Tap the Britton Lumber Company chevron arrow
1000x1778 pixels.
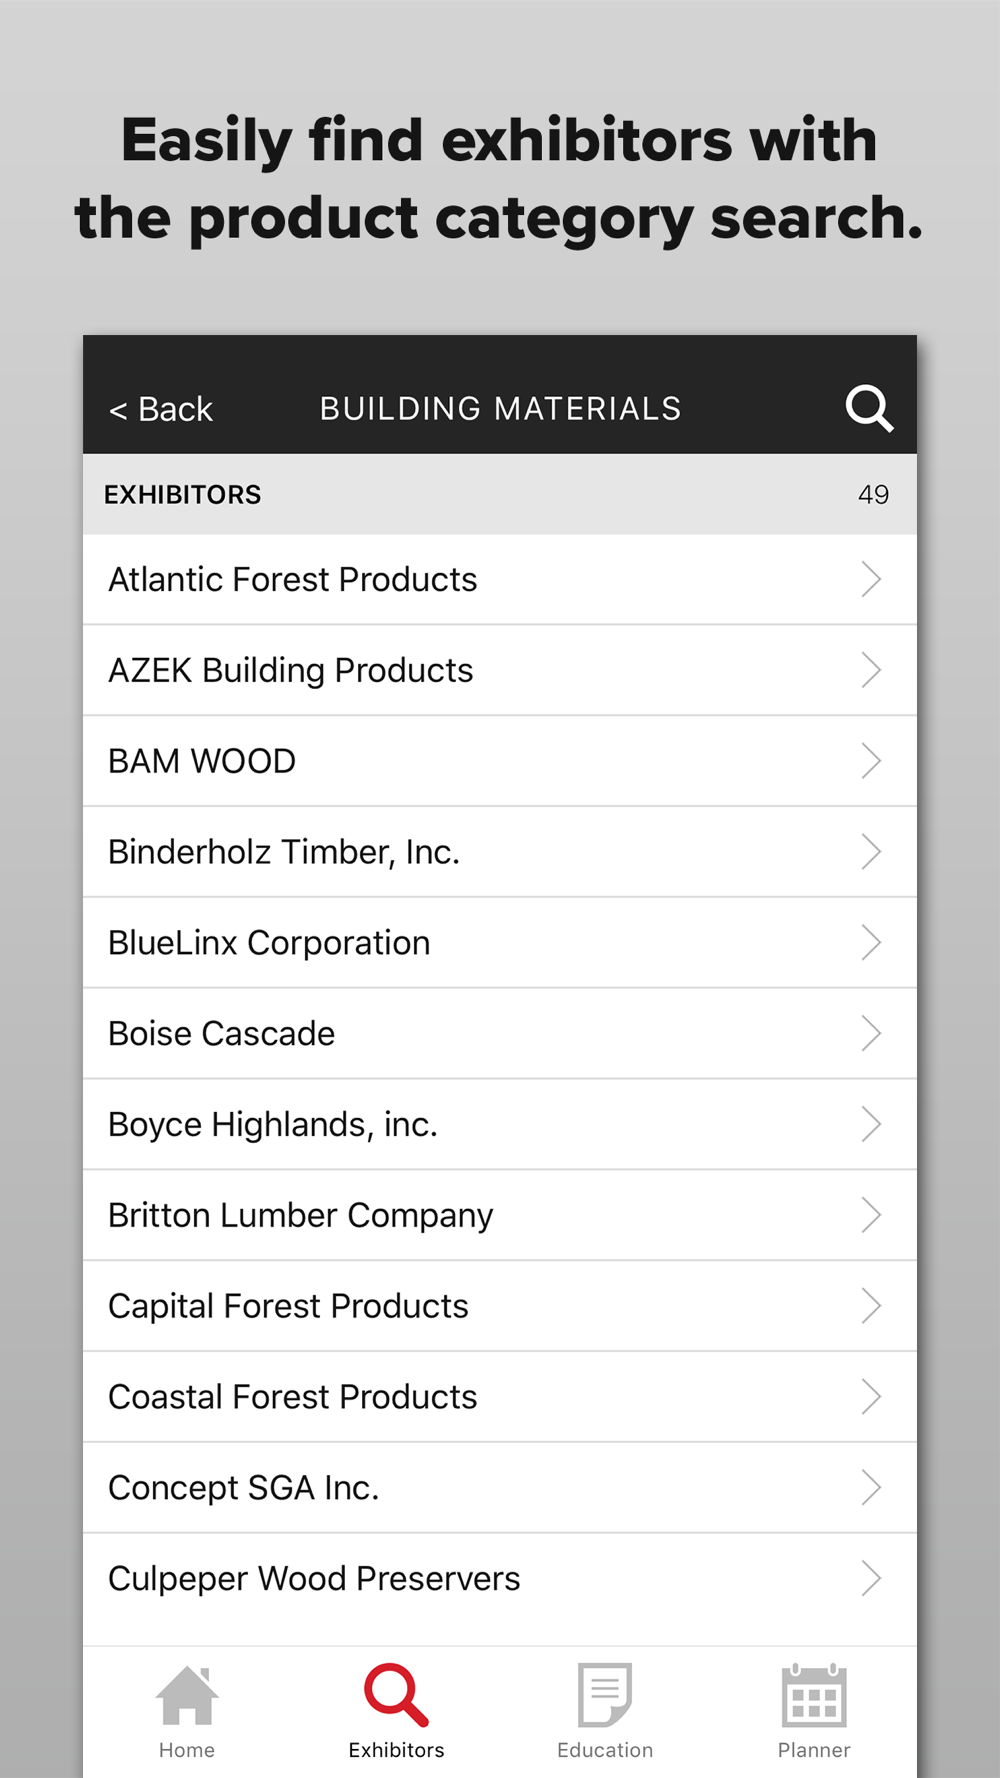[x=871, y=1215]
